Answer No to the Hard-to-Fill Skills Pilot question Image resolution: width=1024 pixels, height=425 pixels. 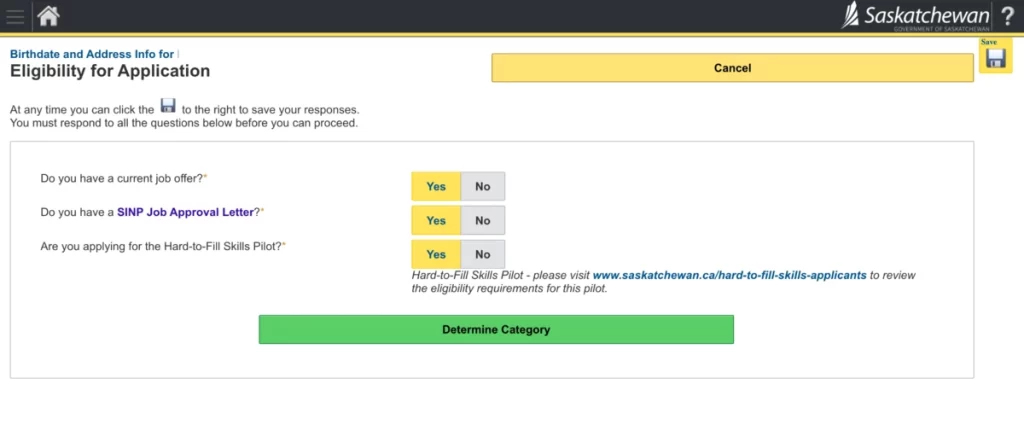483,254
